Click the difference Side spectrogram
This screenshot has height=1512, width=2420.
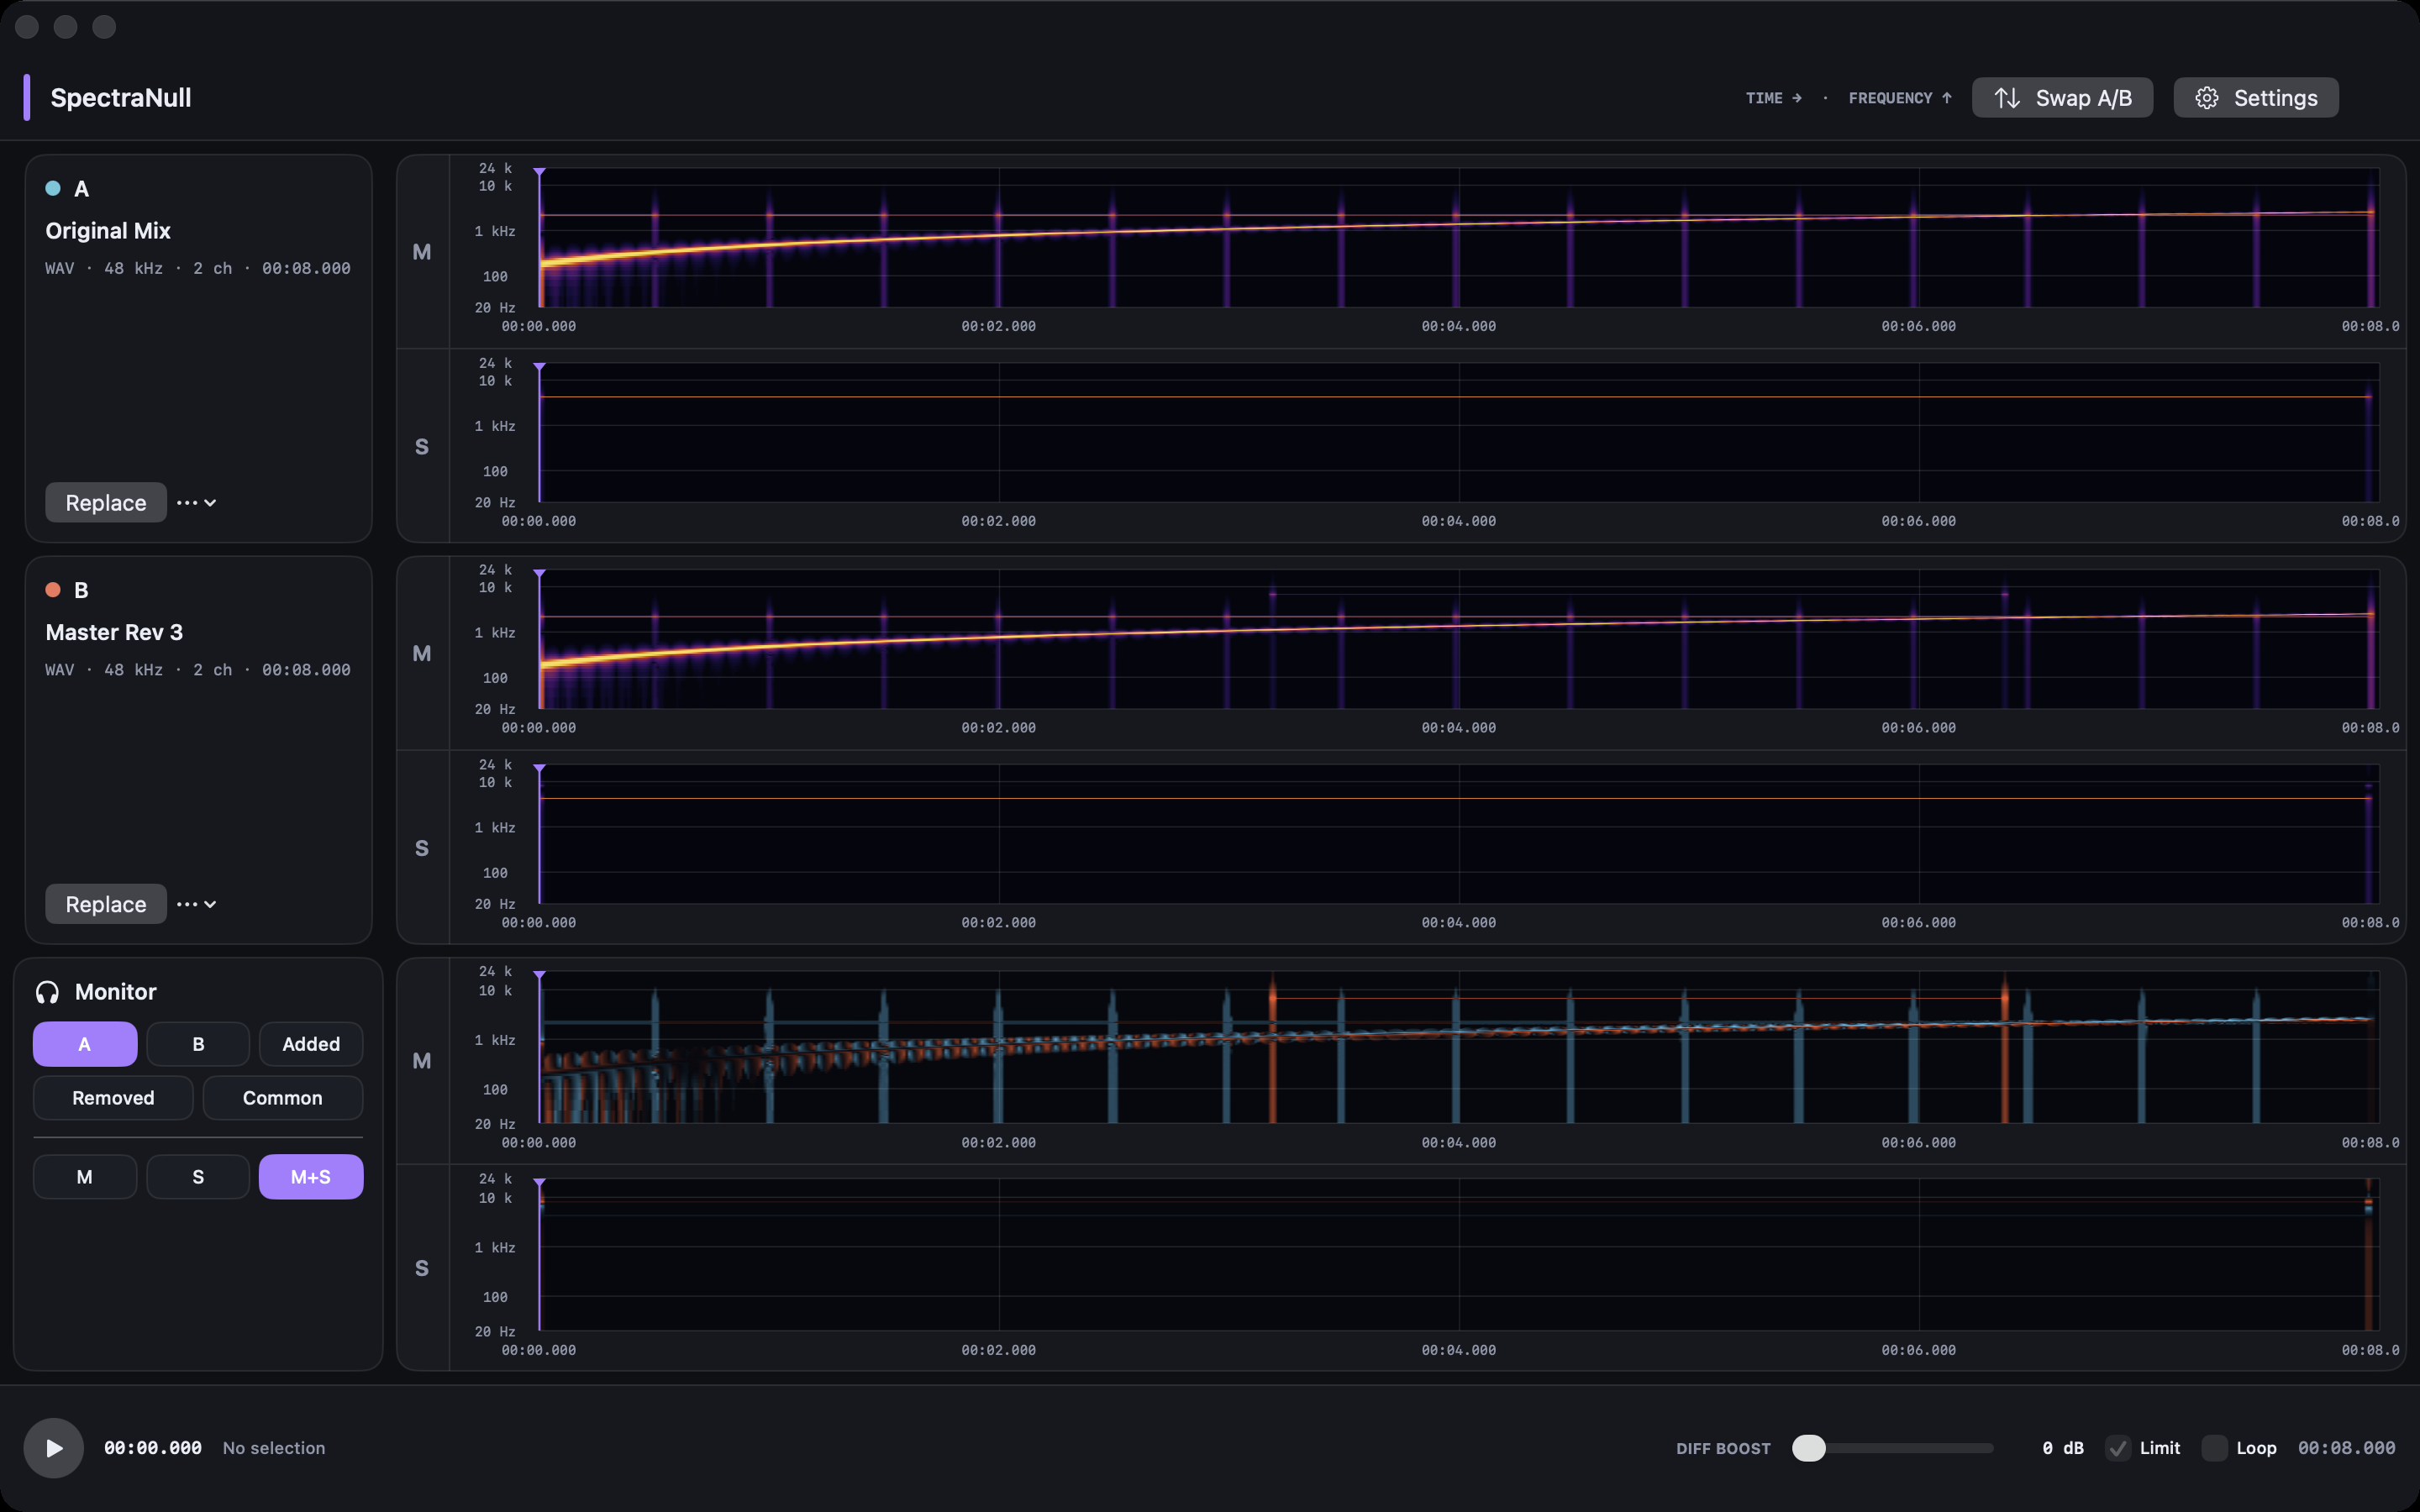(x=1459, y=1254)
